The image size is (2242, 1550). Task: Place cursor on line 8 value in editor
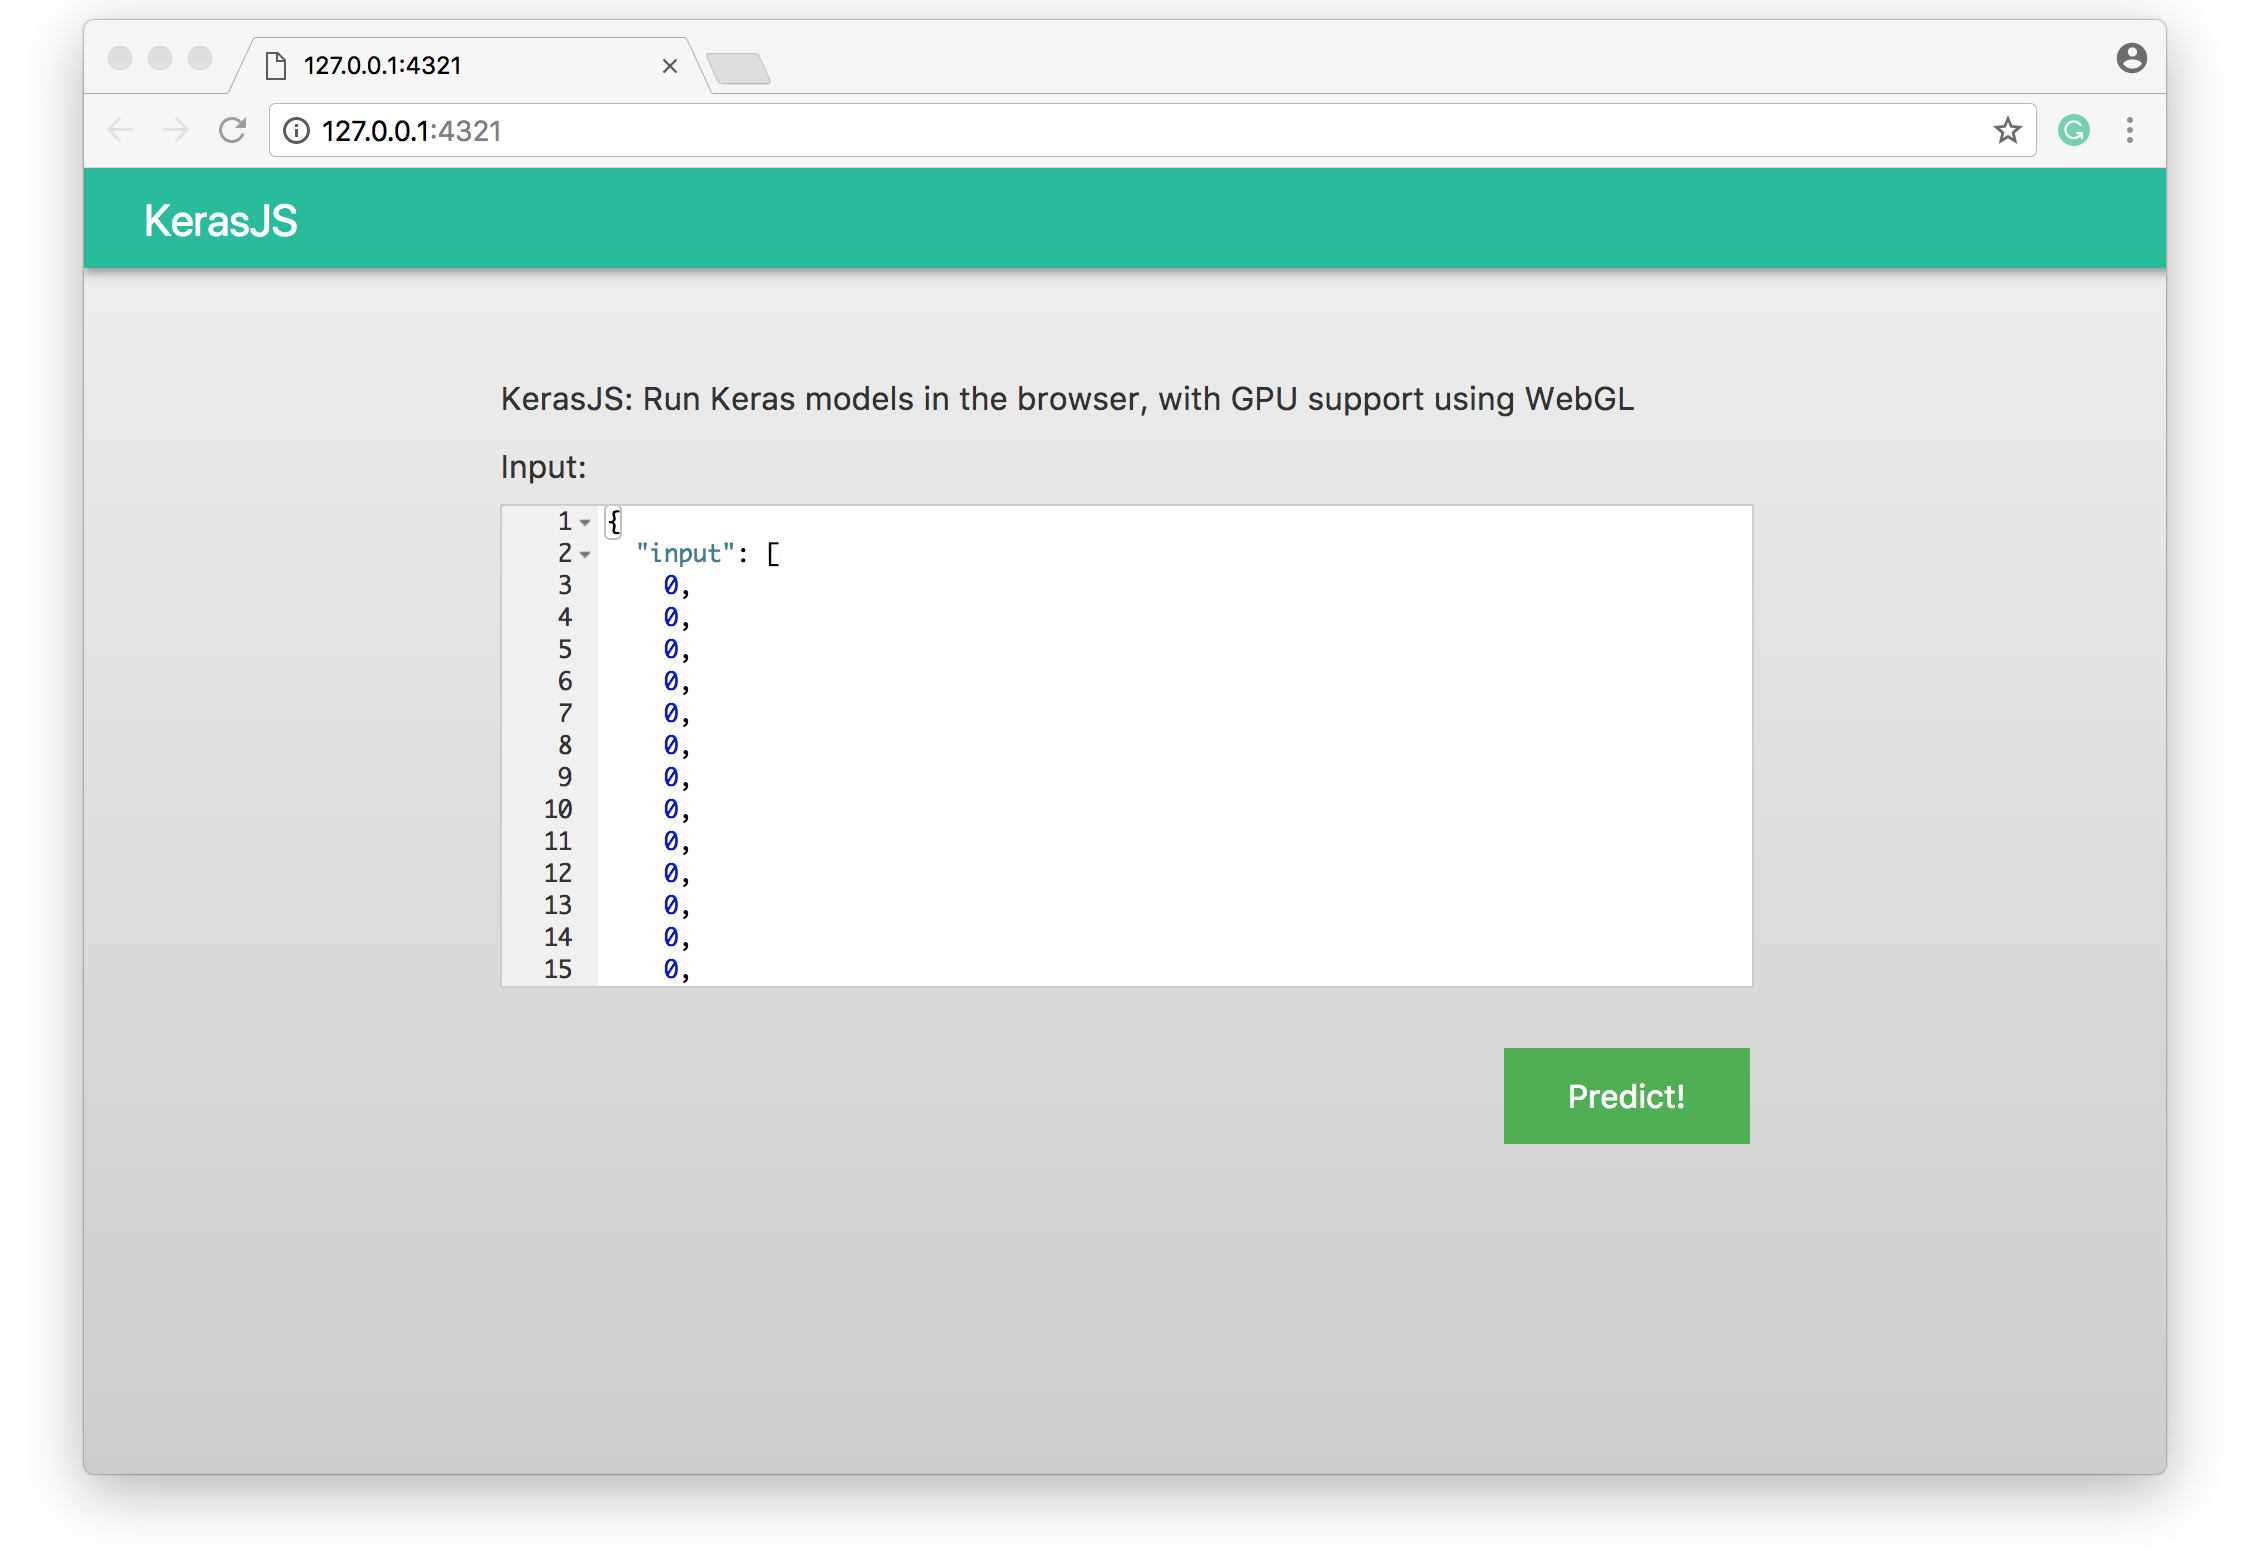pos(671,745)
